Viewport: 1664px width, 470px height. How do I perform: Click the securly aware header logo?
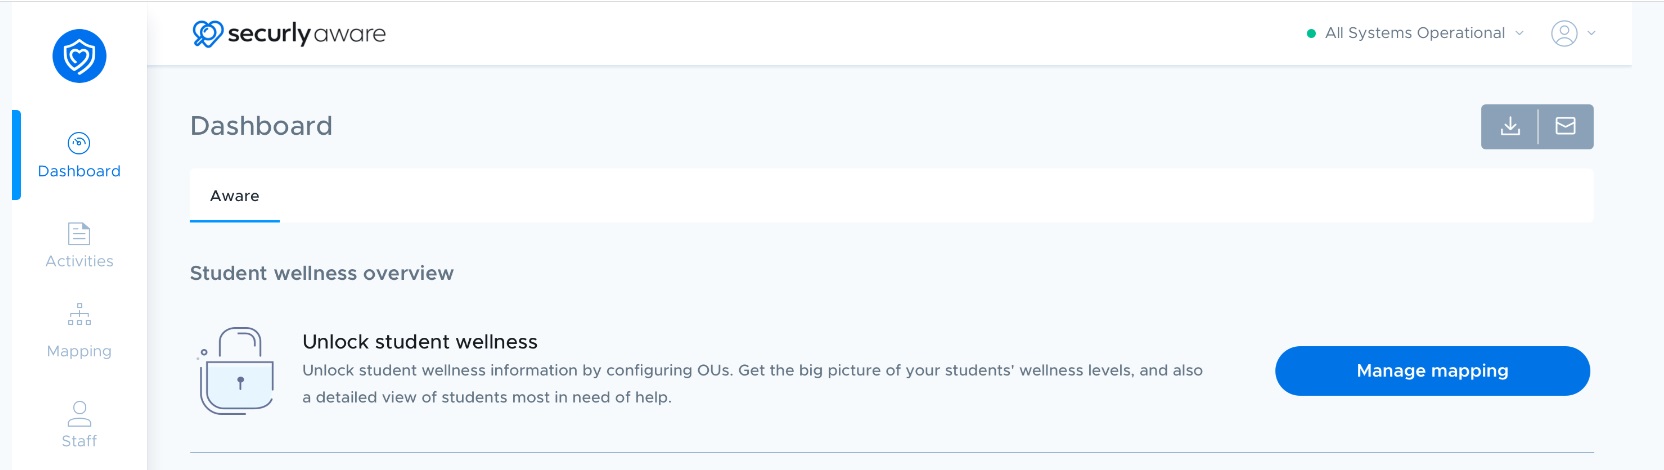point(289,34)
